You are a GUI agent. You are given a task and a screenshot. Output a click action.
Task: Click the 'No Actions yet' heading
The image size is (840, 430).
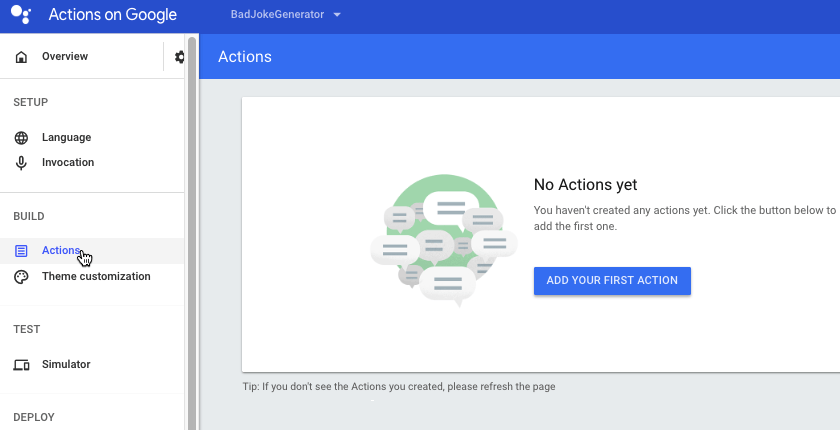pyautogui.click(x=586, y=185)
